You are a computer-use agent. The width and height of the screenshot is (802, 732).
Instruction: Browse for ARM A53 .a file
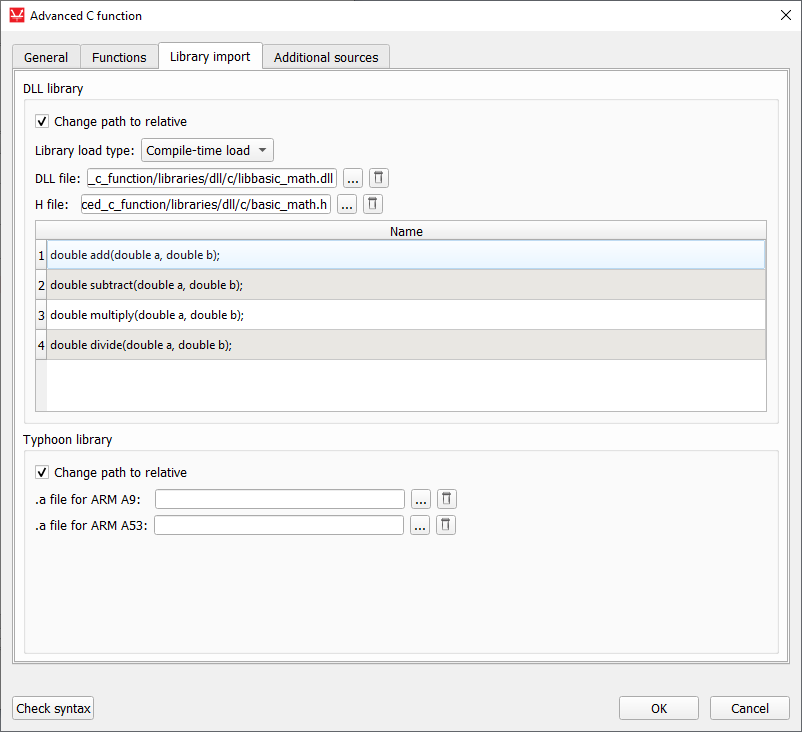click(x=419, y=525)
